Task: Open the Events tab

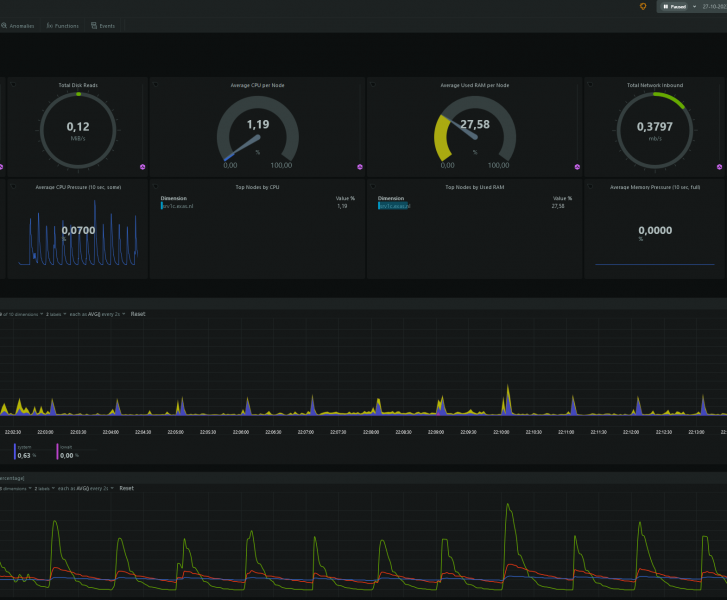Action: (103, 26)
